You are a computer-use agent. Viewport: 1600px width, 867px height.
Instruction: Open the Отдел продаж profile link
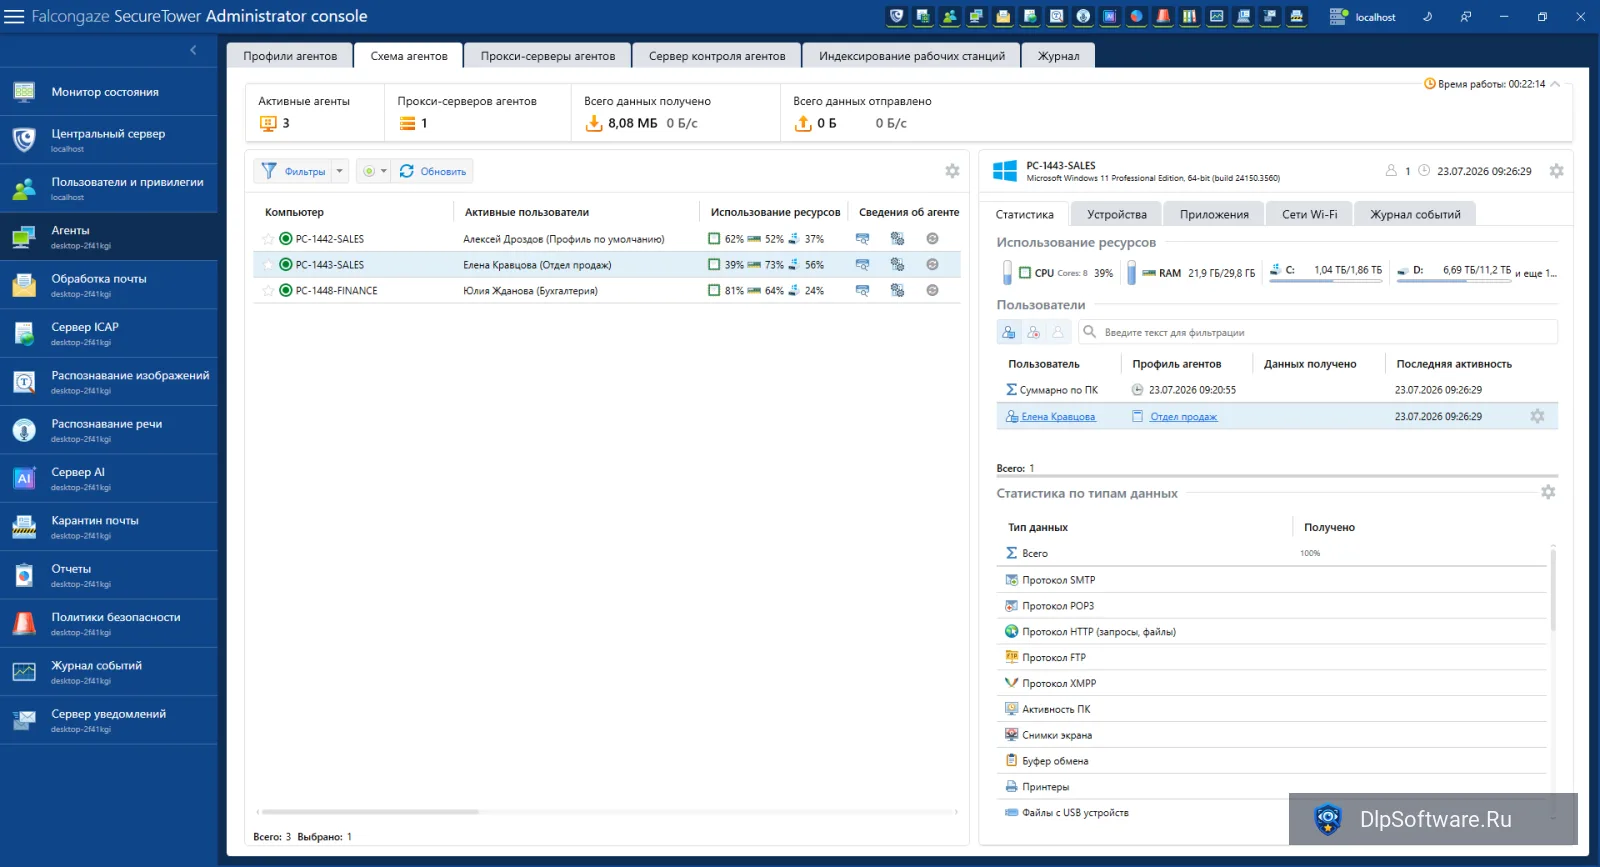[1183, 417]
